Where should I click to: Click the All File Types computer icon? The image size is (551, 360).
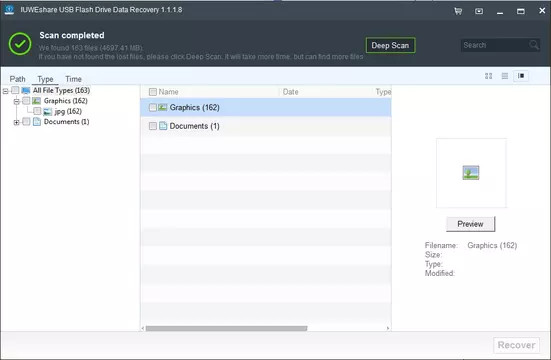pos(26,91)
